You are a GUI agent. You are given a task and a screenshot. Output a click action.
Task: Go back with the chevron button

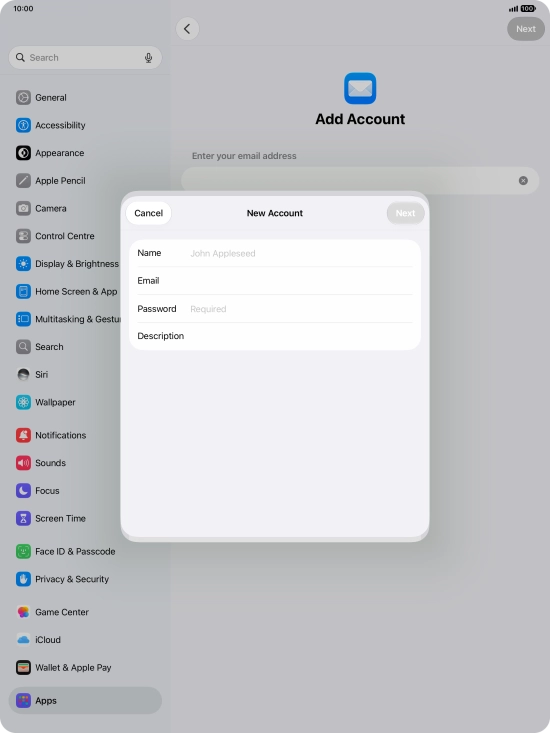click(x=187, y=29)
